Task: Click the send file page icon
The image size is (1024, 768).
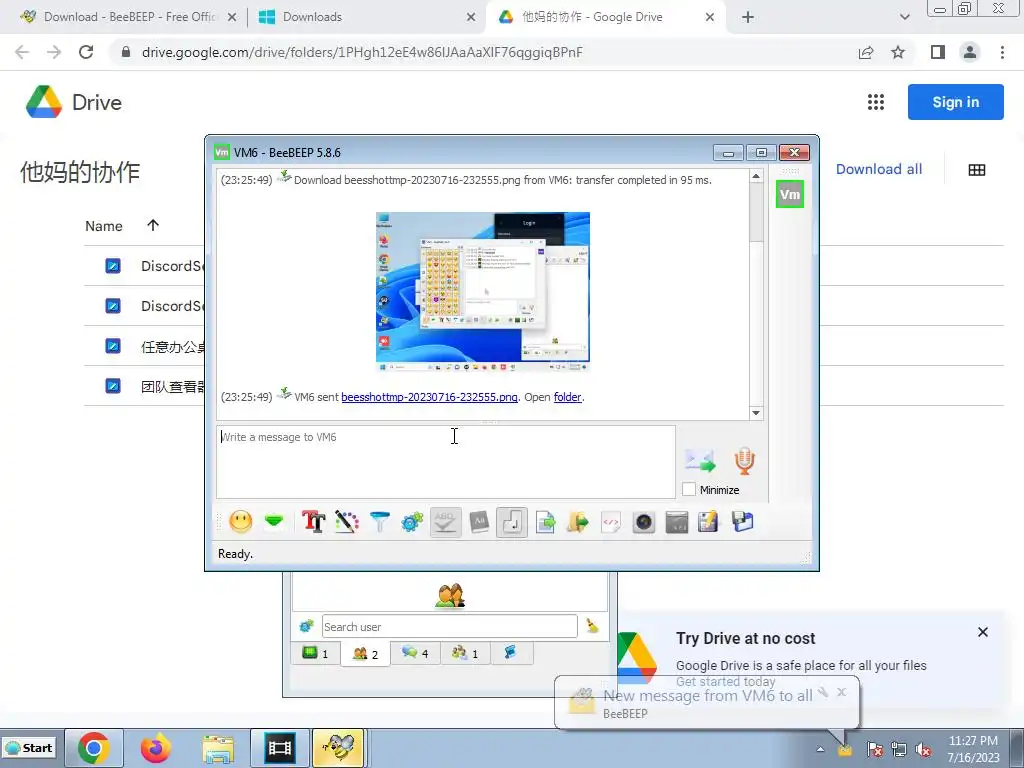Action: coord(545,522)
